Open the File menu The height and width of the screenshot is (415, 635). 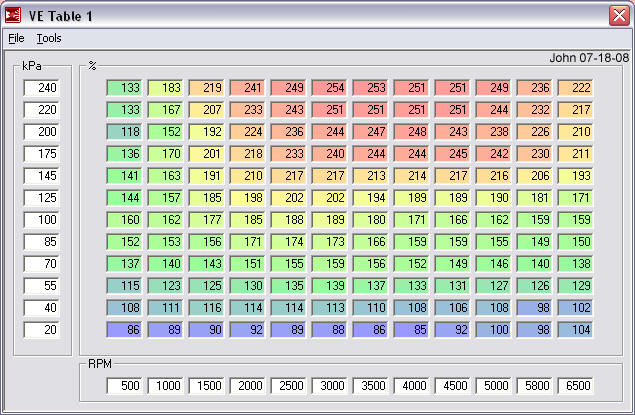(16, 38)
